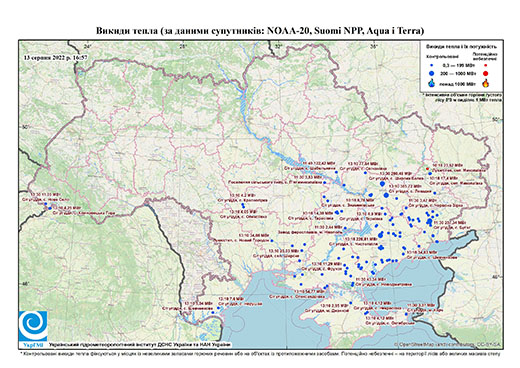The height and width of the screenshot is (368, 520).
Task: Click the OpenStreetMap contributors attribution
Action: (448, 344)
